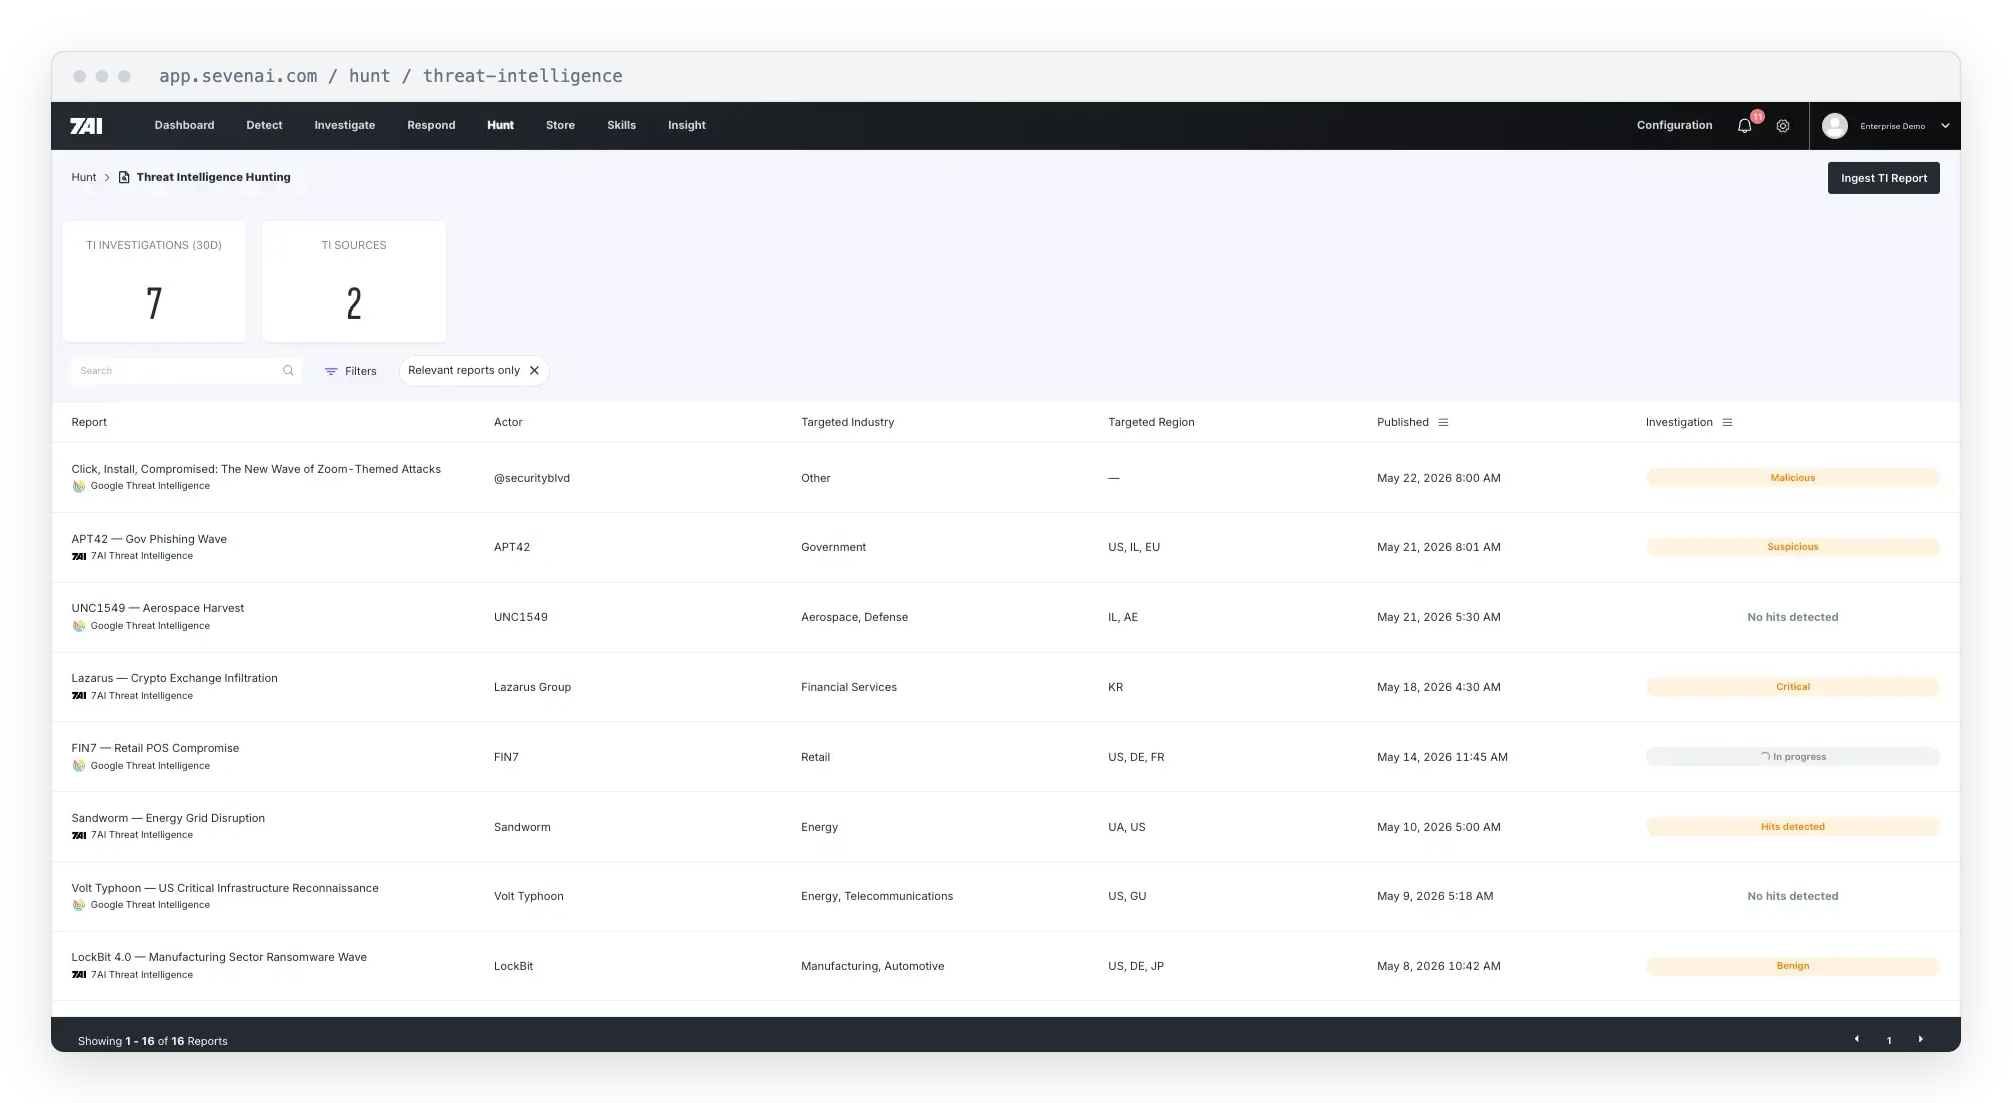Open the Detect menu
This screenshot has height=1103, width=2012.
pos(264,125)
